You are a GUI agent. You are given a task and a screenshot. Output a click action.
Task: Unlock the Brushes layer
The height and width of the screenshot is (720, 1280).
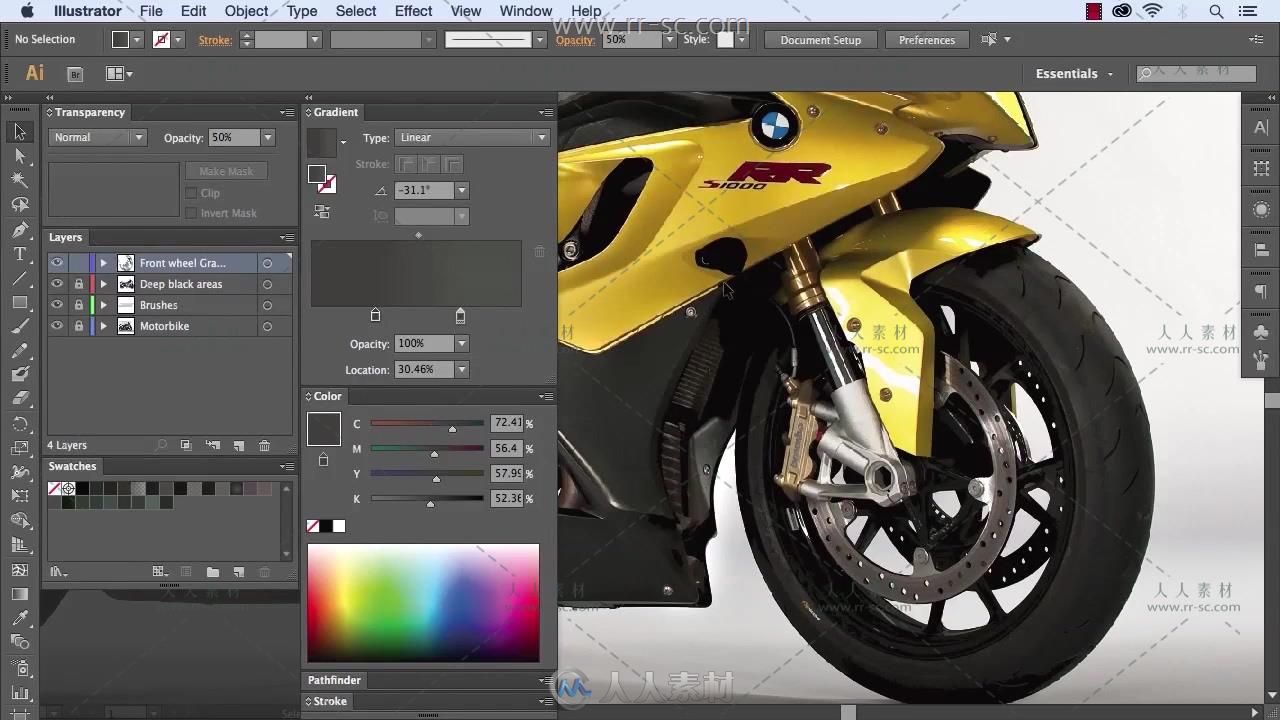tap(78, 305)
